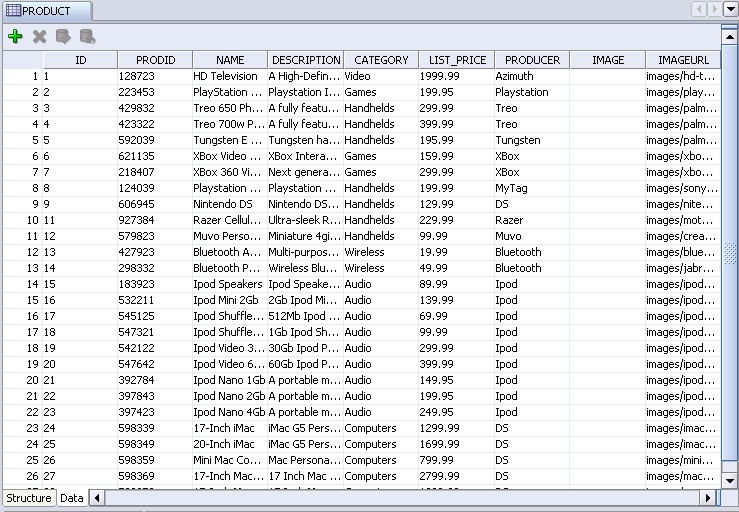Select the 60Gb Ipod P... description cell
The width and height of the screenshot is (739, 512).
tap(306, 364)
